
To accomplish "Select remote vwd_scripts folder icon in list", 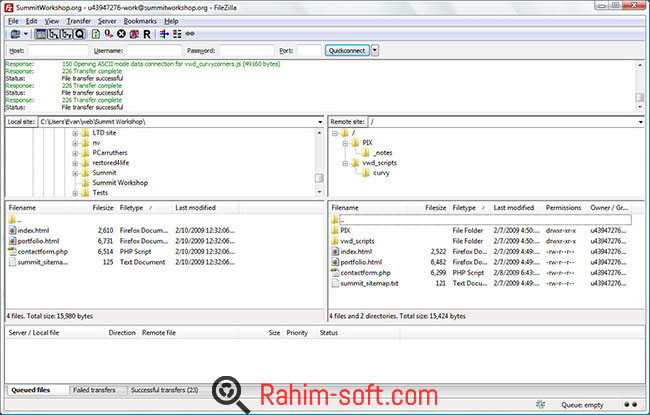I will pyautogui.click(x=335, y=241).
